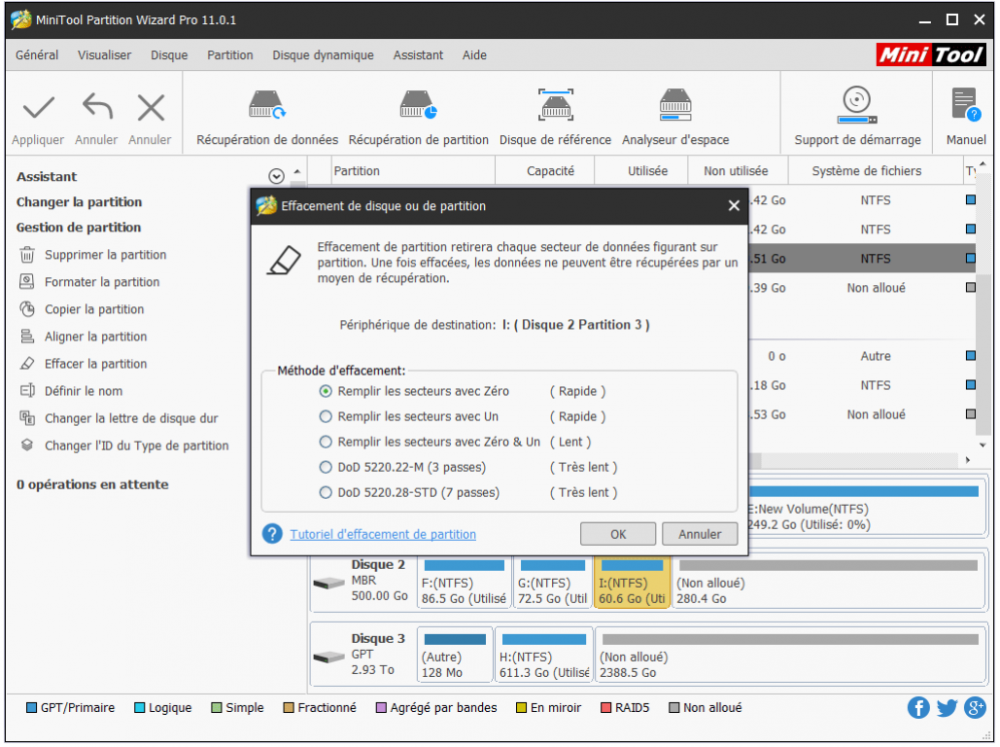
Task: Open the Disque dynamique menu
Action: click(x=323, y=55)
